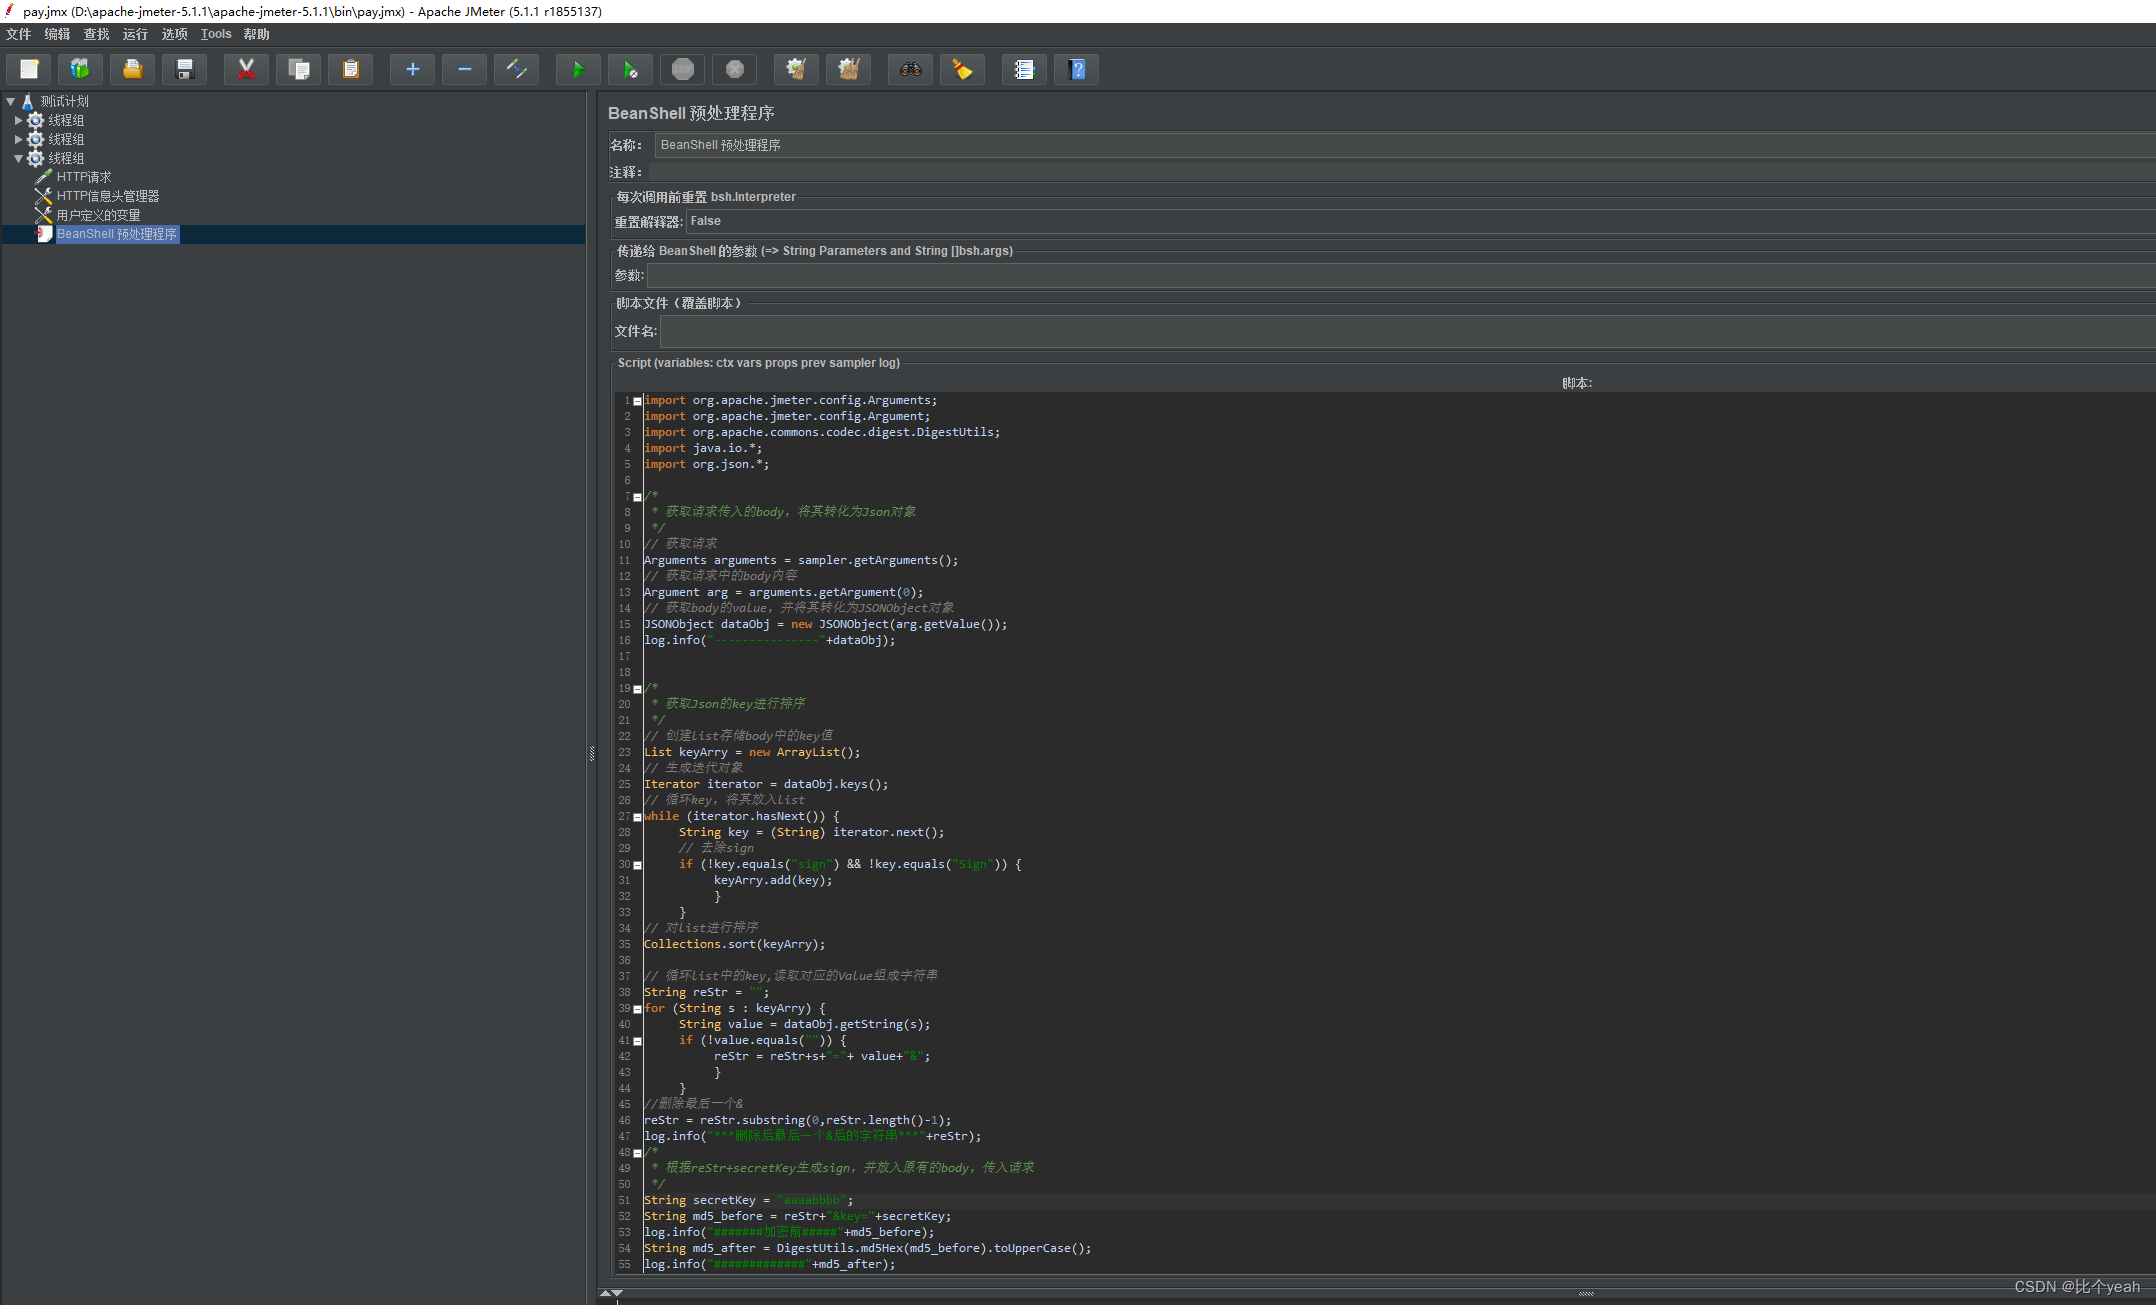
Task: Select the 测试计划 root node
Action: (64, 101)
